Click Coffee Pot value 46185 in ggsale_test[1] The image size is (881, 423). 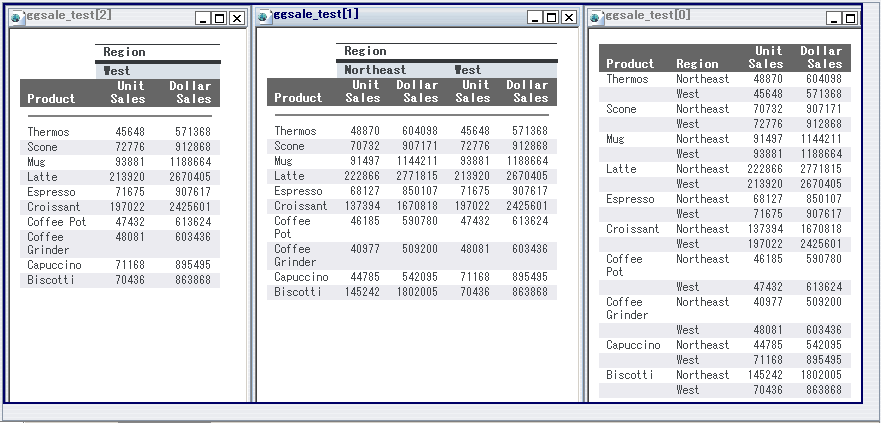tap(365, 221)
